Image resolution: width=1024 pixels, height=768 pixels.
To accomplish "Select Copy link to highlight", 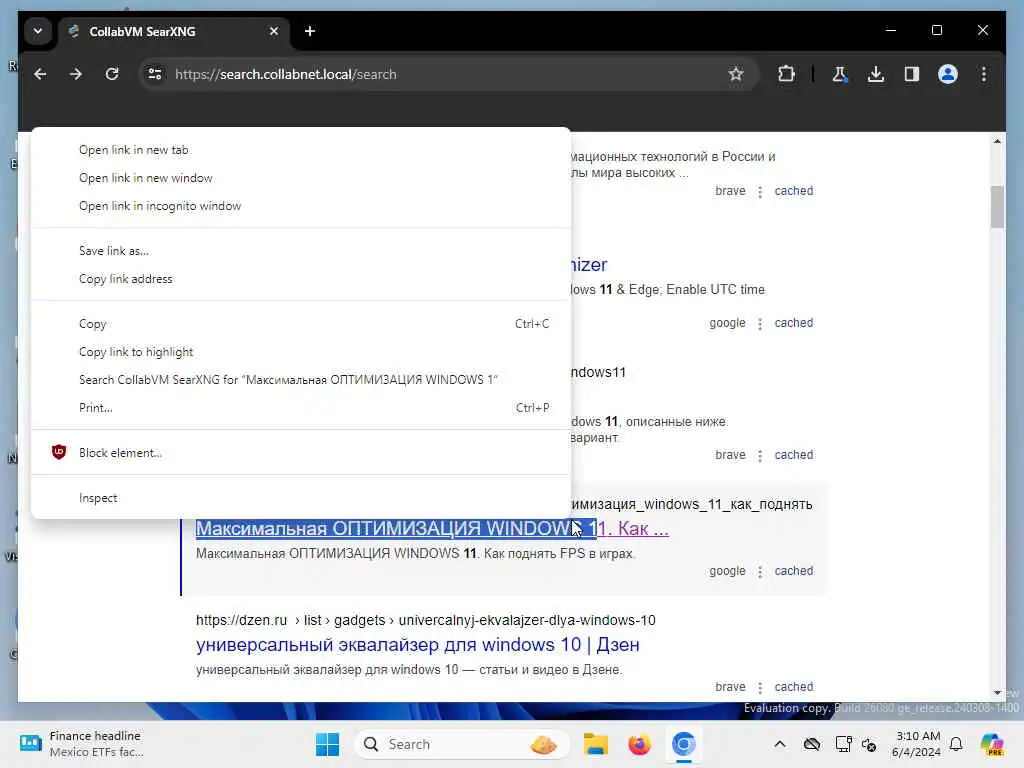I will click(301, 352).
